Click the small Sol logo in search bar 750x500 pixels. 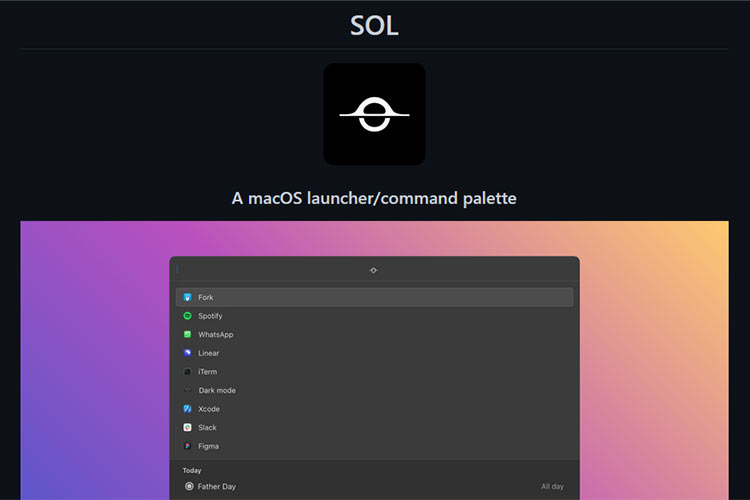(x=373, y=270)
